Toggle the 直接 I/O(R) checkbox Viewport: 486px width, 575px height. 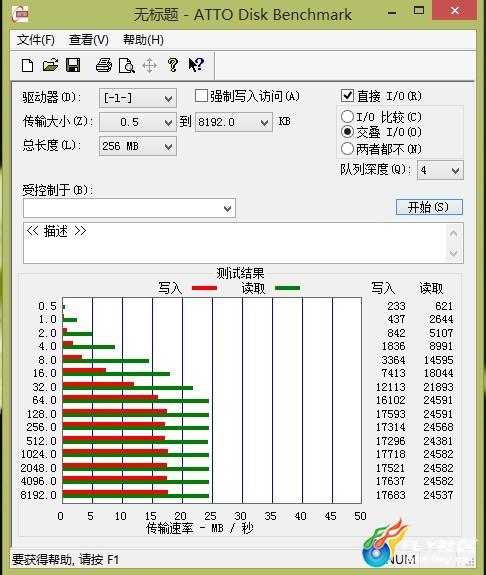[x=347, y=96]
